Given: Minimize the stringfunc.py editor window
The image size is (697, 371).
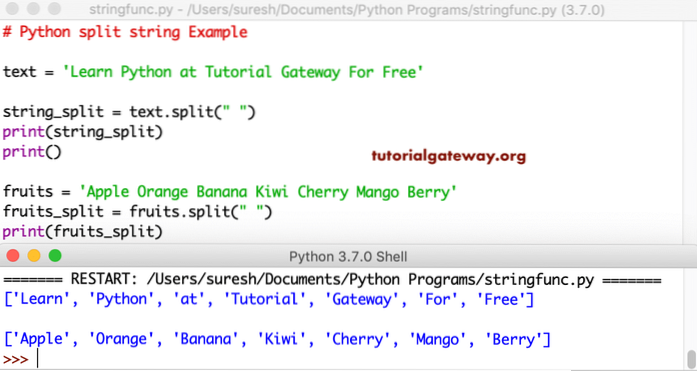Looking at the screenshot, I should tap(33, 8).
